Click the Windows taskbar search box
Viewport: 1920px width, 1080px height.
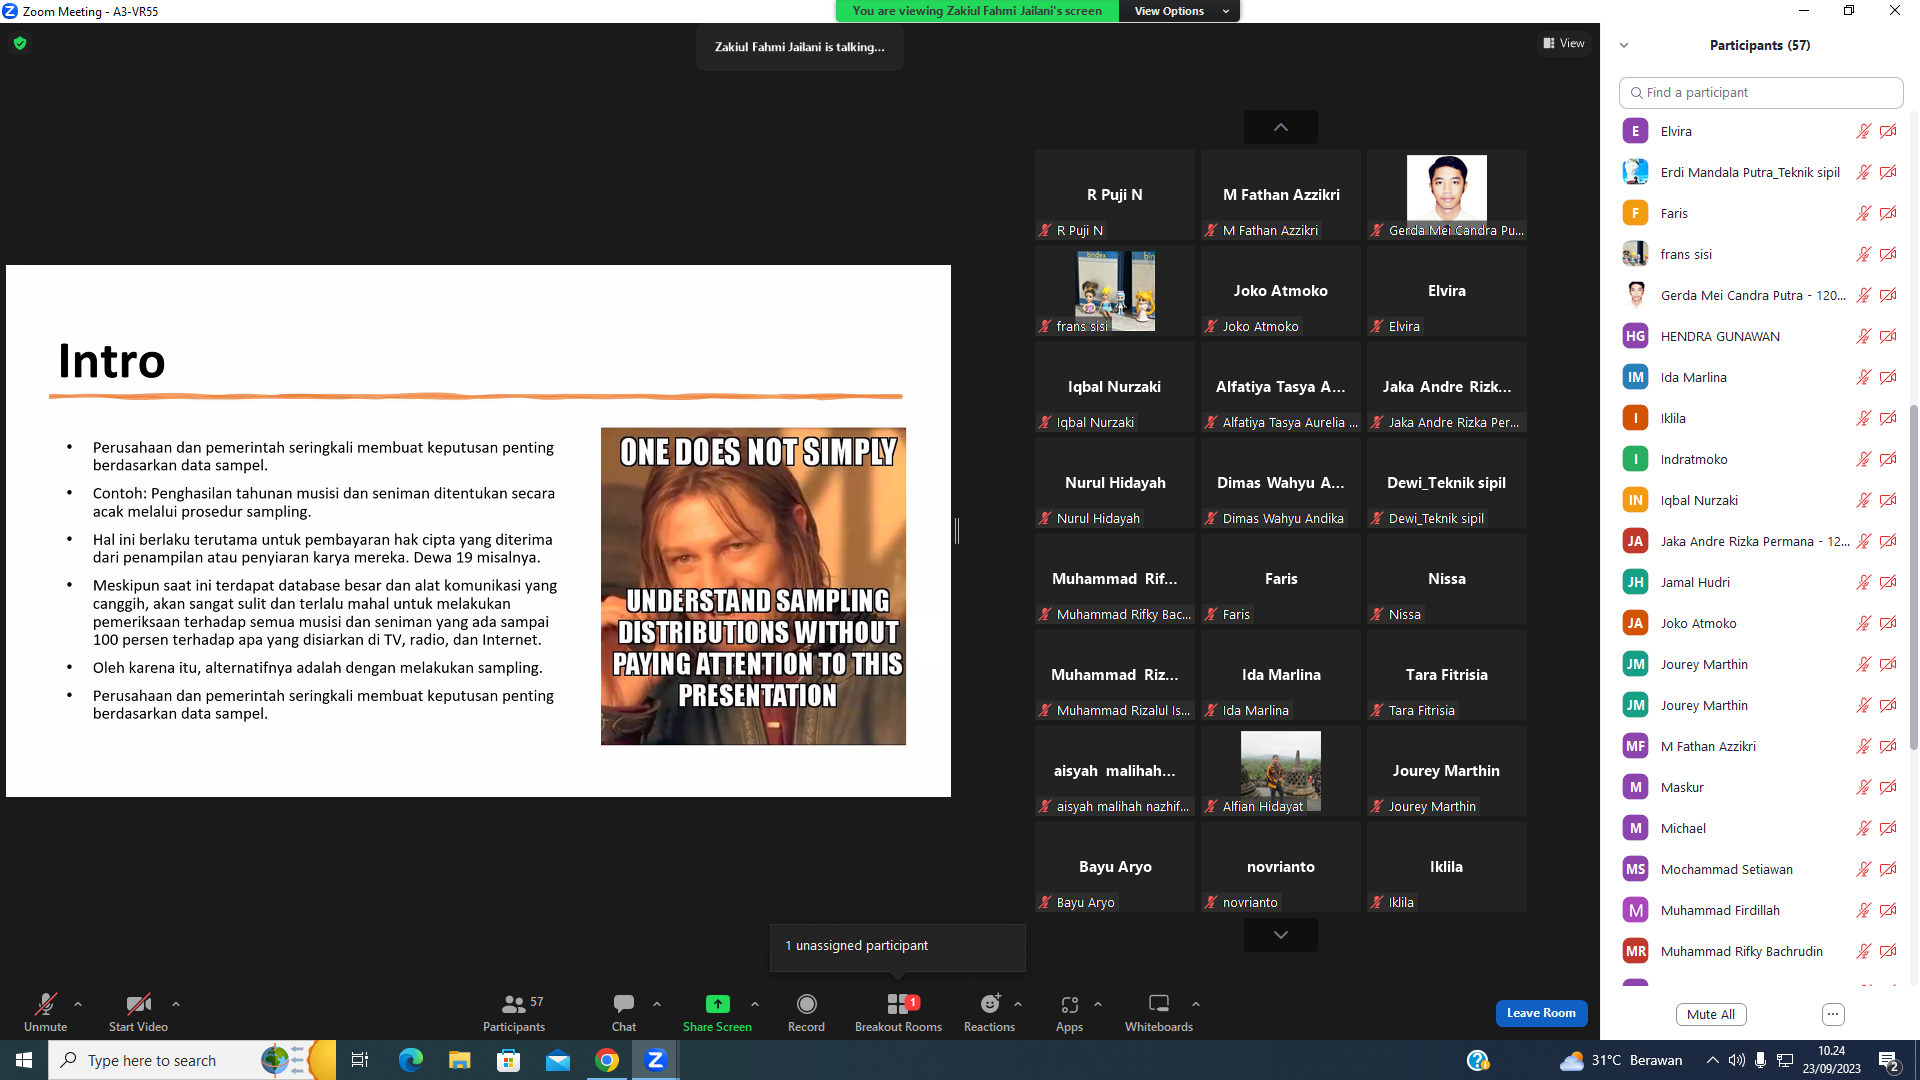(x=192, y=1060)
